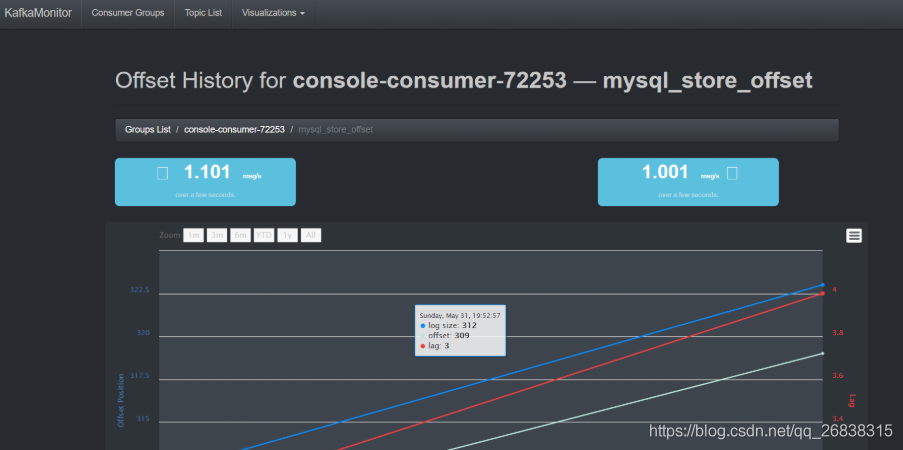Set chart zoom to 6m
Screen dimensions: 903x450
pyautogui.click(x=240, y=235)
